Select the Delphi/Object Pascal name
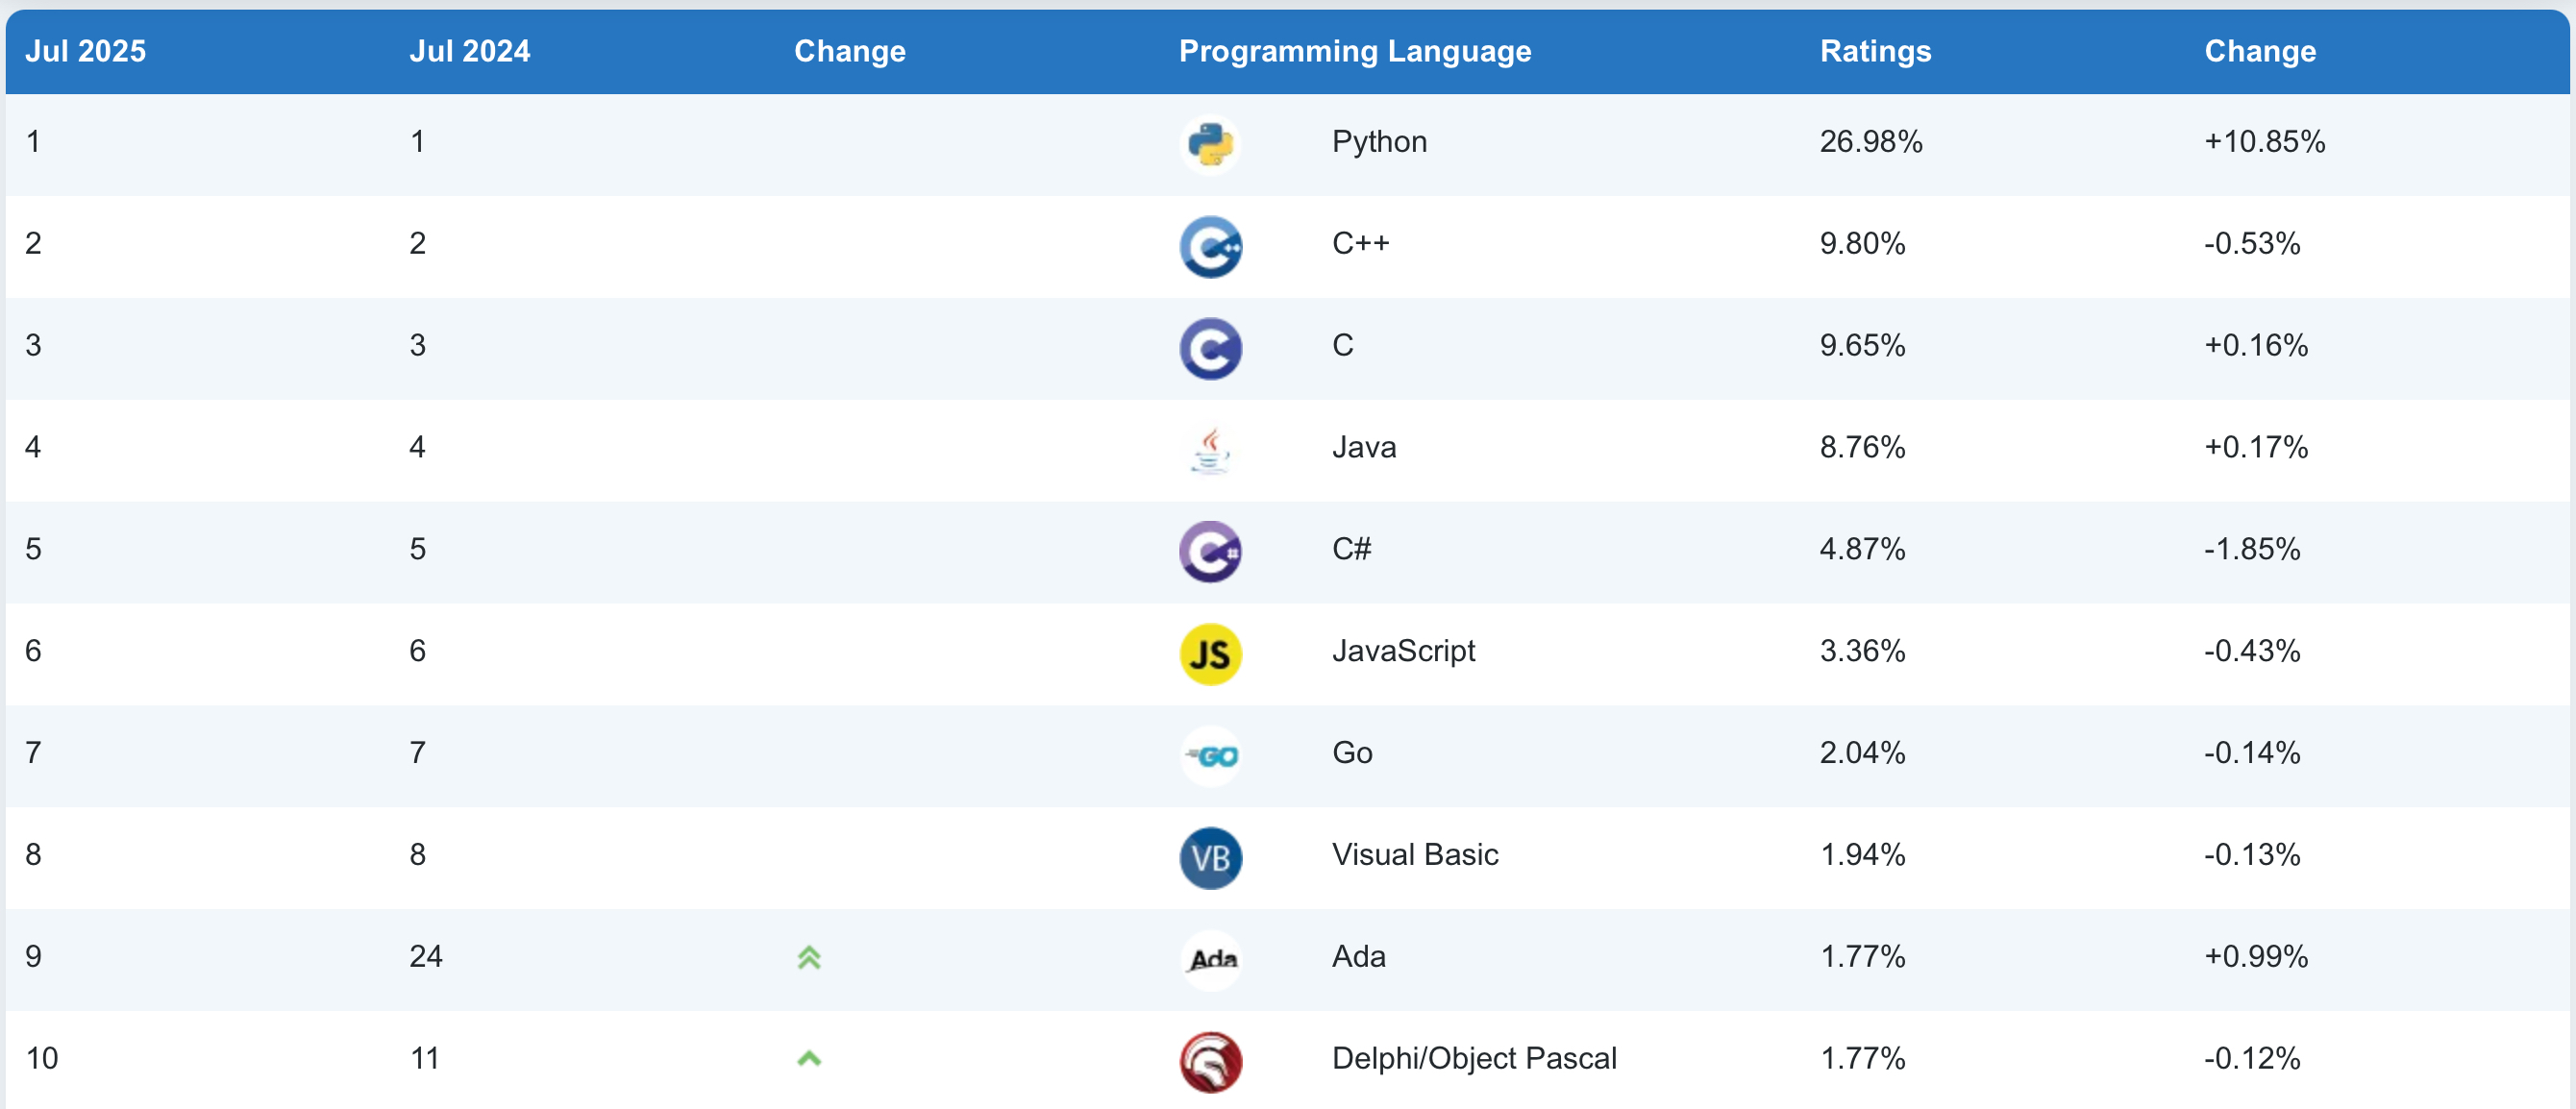2576x1109 pixels. tap(1474, 1058)
